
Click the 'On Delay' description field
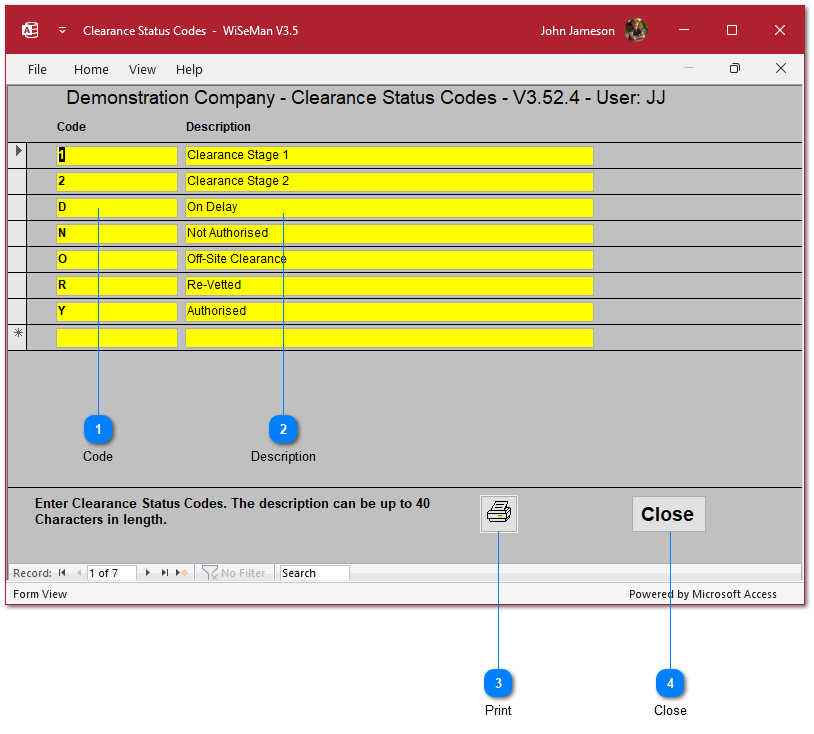[389, 208]
